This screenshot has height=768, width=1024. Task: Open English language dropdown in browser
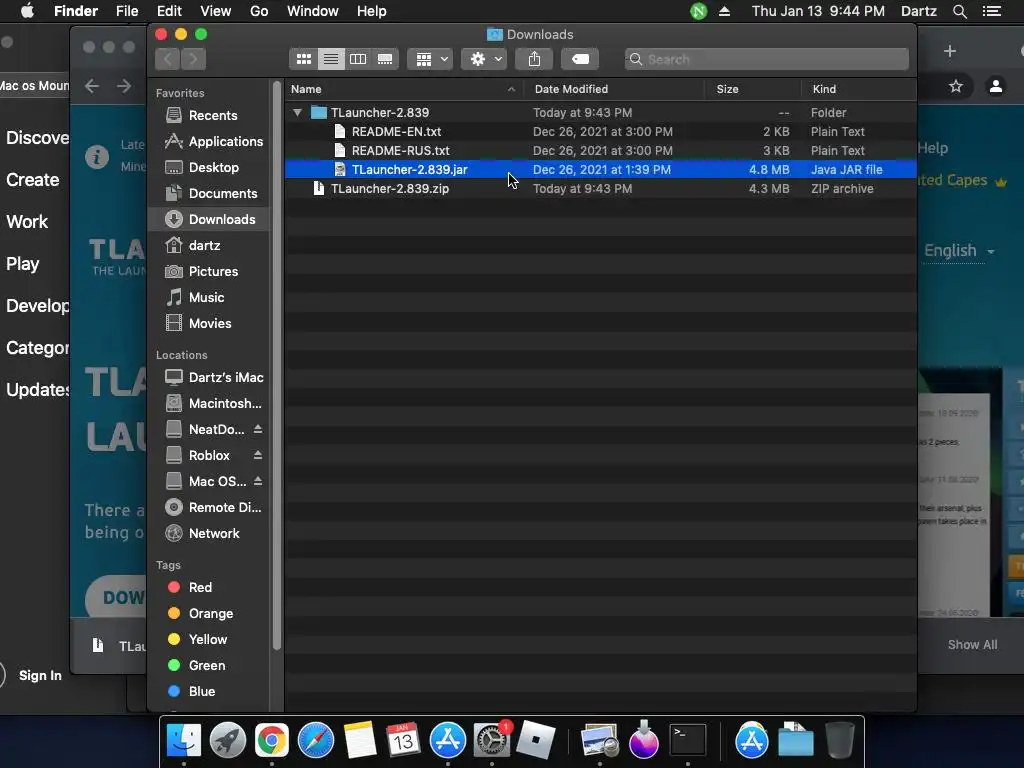tap(959, 251)
